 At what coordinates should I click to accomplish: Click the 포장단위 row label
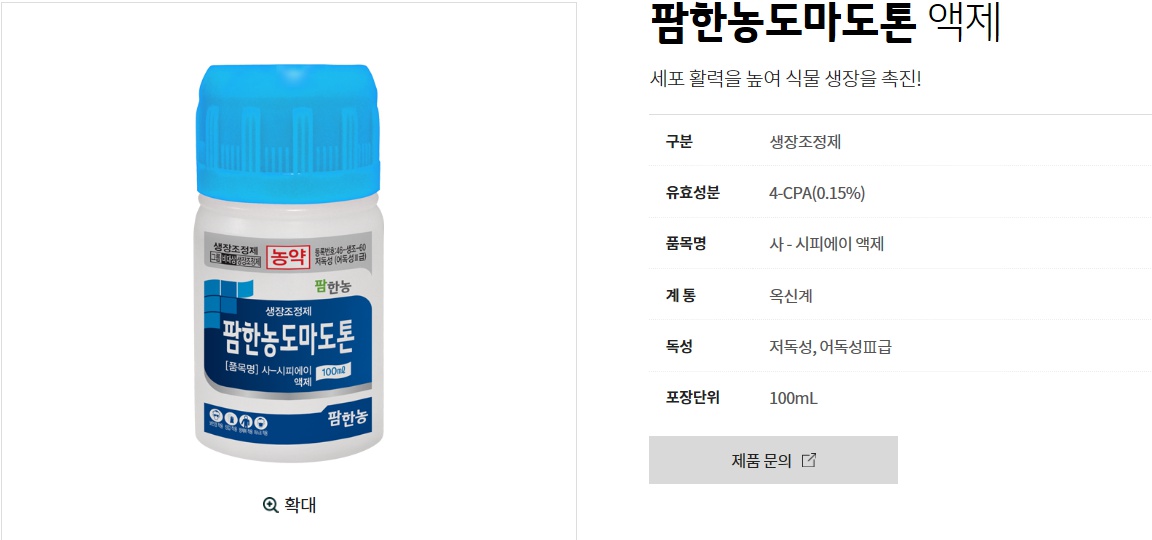click(692, 397)
